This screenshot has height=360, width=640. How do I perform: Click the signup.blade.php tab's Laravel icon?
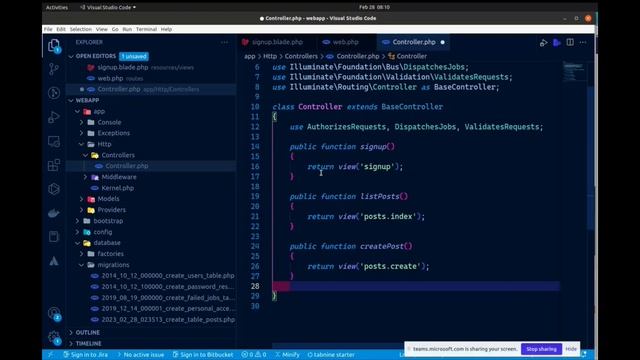click(x=245, y=42)
